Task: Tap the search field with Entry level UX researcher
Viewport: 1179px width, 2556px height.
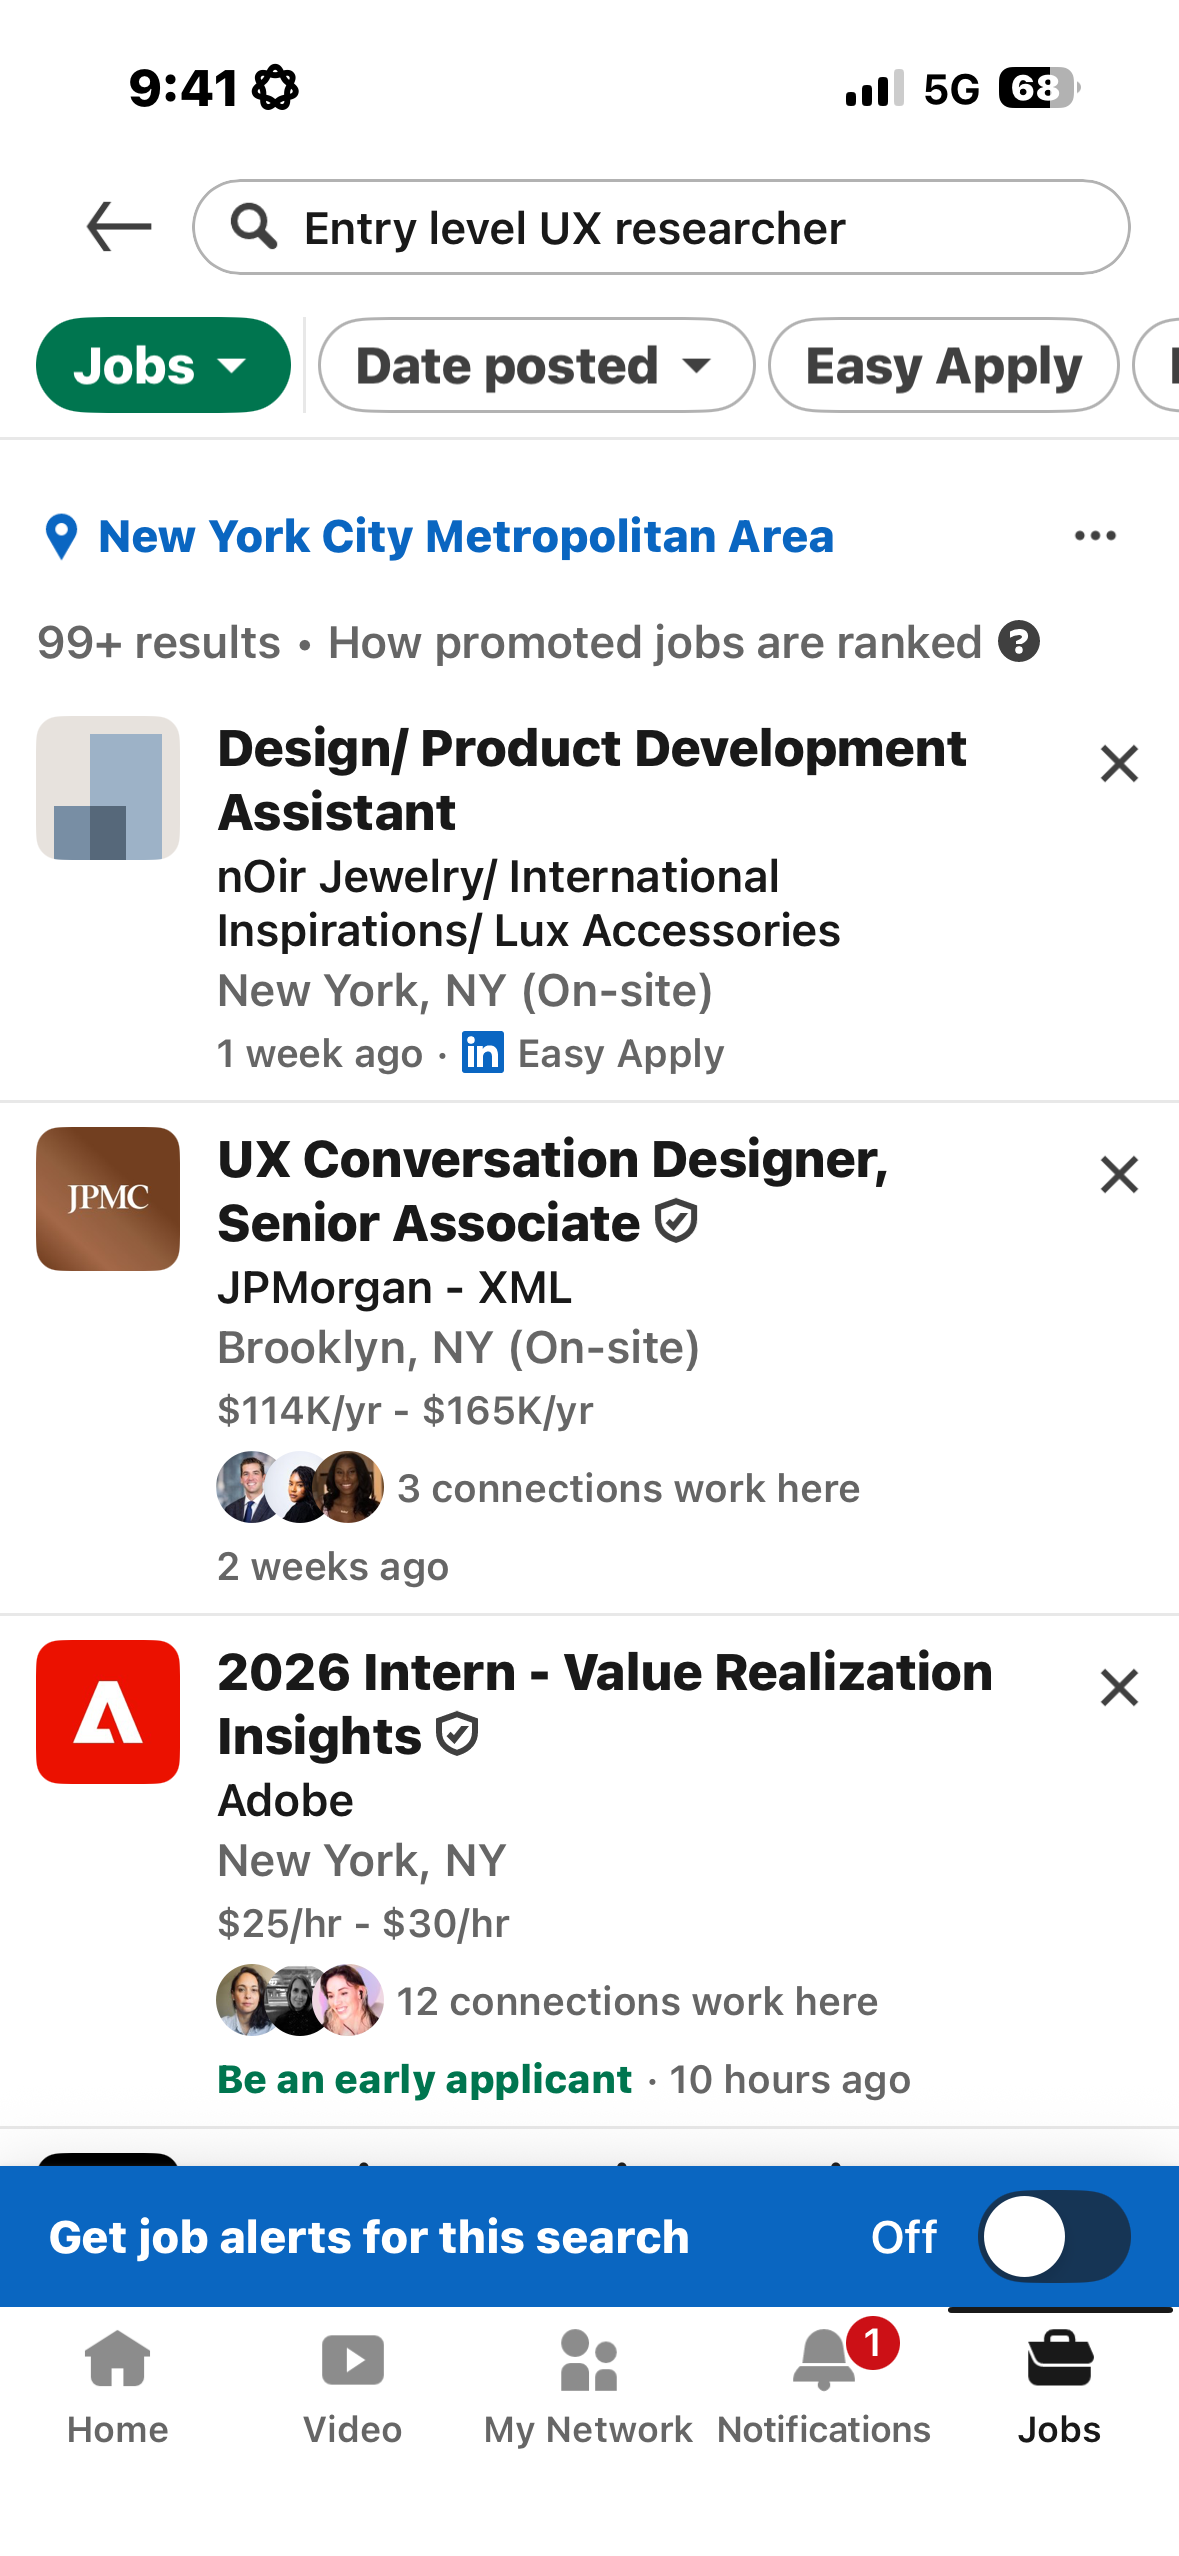Action: (x=661, y=228)
